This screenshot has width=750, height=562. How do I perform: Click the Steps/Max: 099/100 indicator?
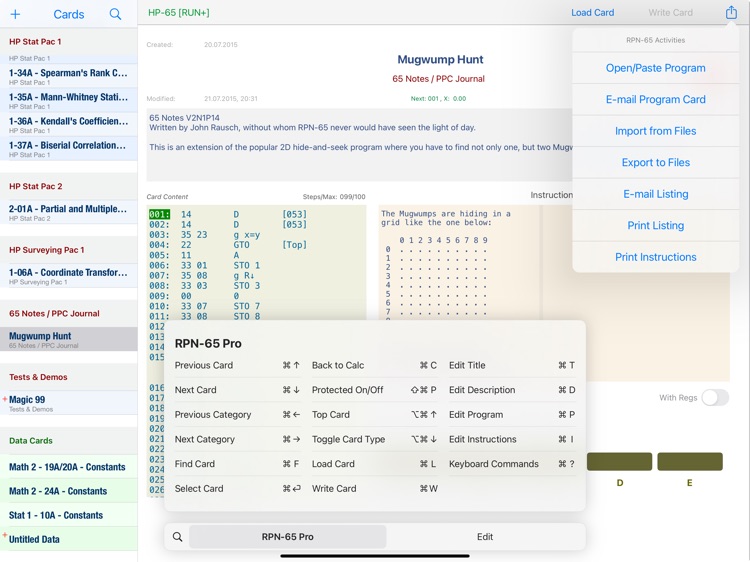(334, 197)
